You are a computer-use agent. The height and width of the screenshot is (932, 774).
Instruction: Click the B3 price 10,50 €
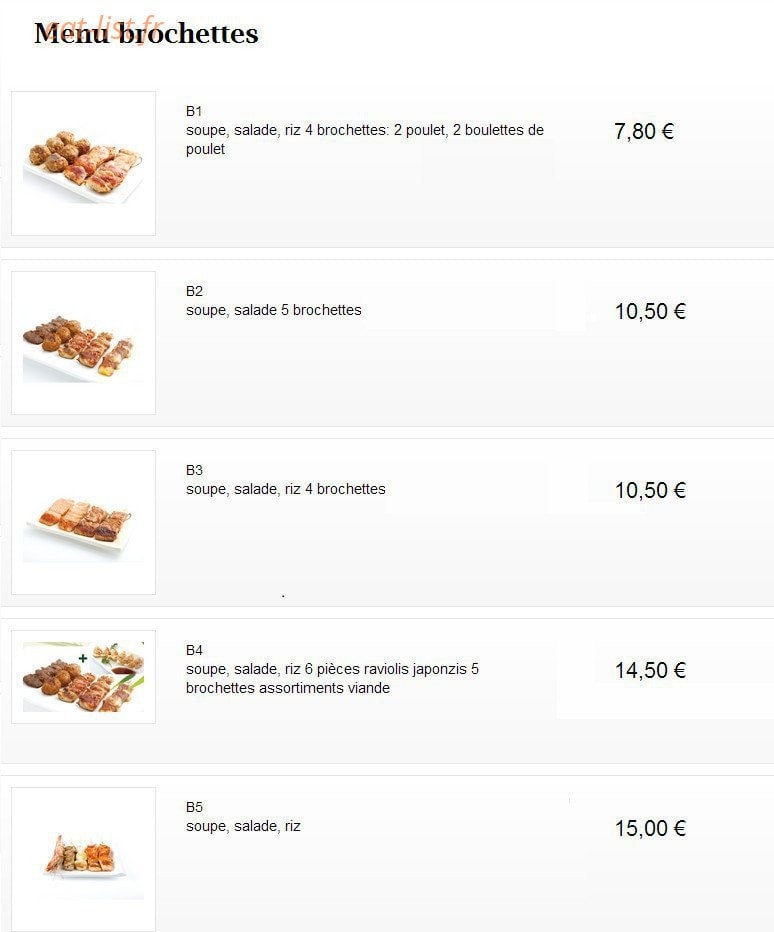click(650, 490)
